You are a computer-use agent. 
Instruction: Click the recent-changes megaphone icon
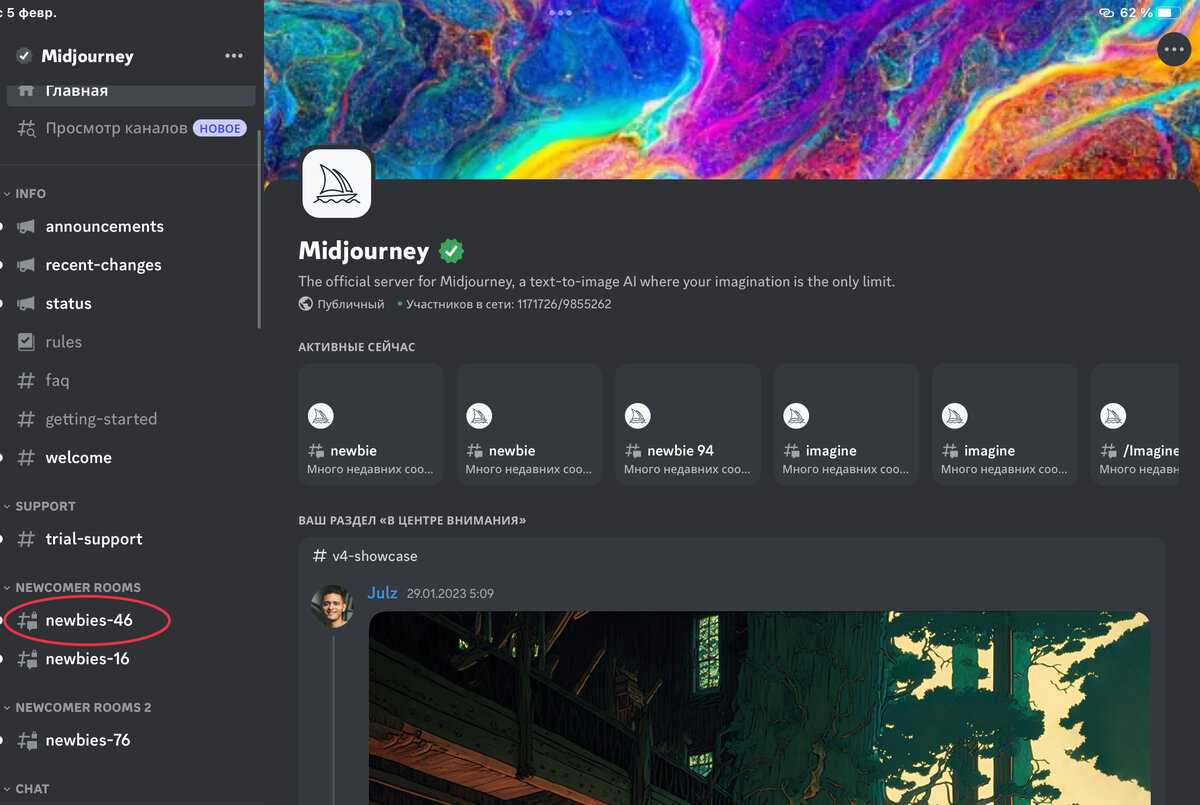coord(27,265)
